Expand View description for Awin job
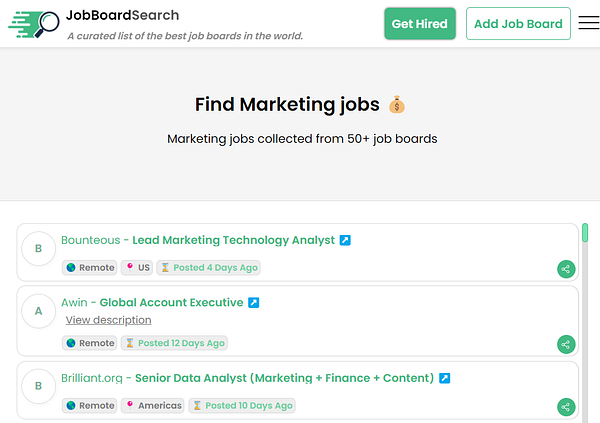Viewport: 600px width, 423px height. [x=108, y=320]
